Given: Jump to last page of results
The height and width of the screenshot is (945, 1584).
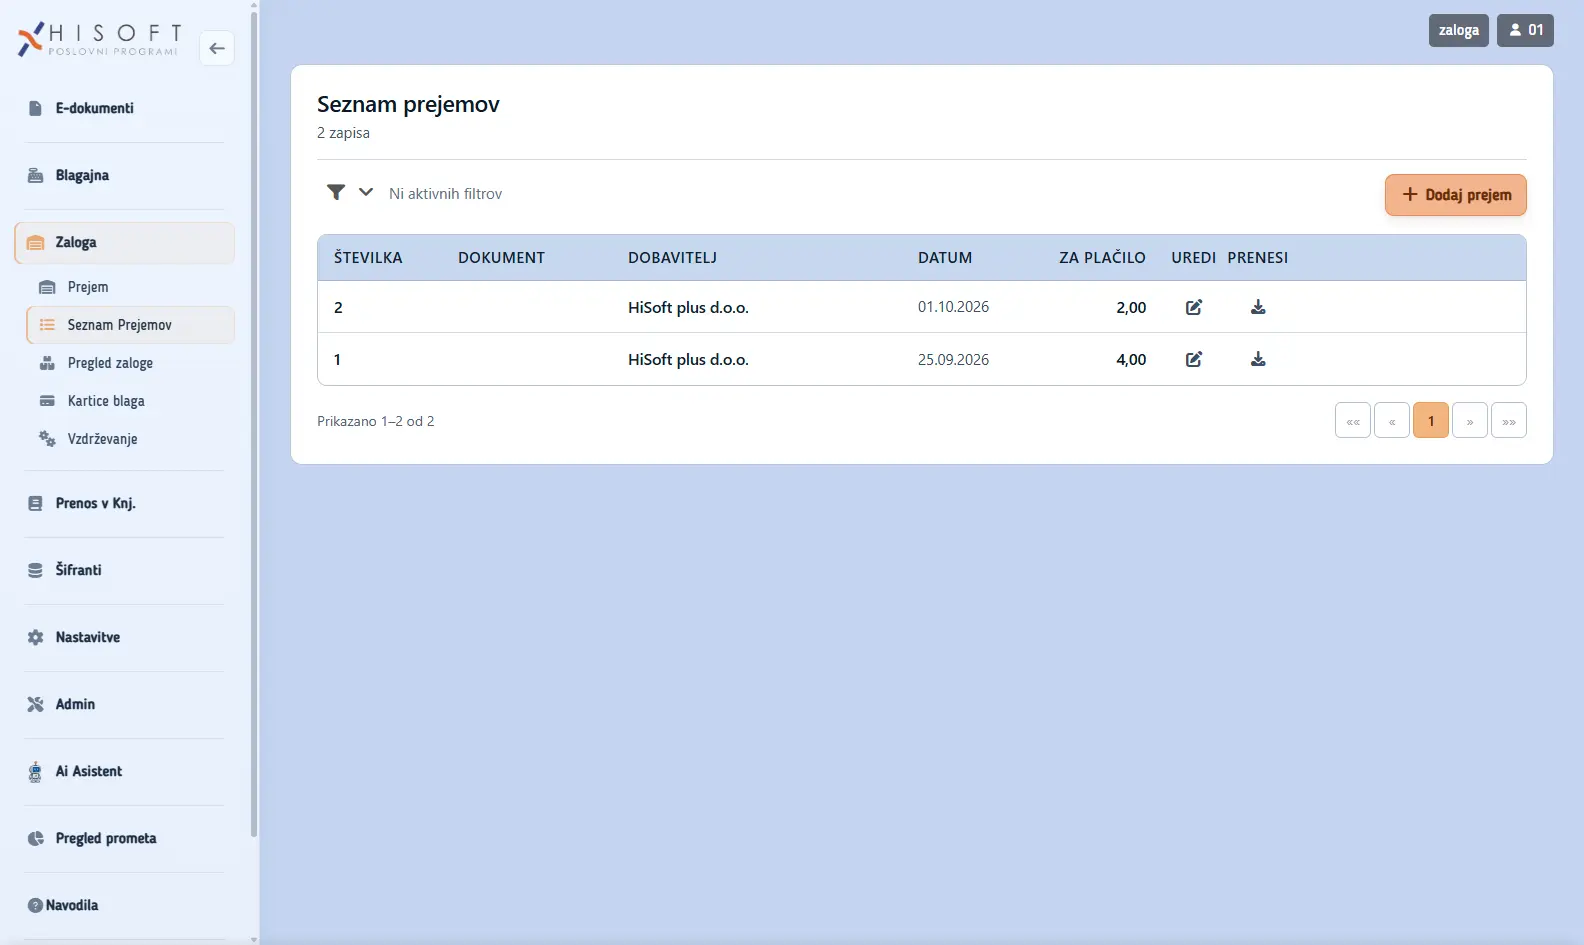Looking at the screenshot, I should click(x=1509, y=421).
